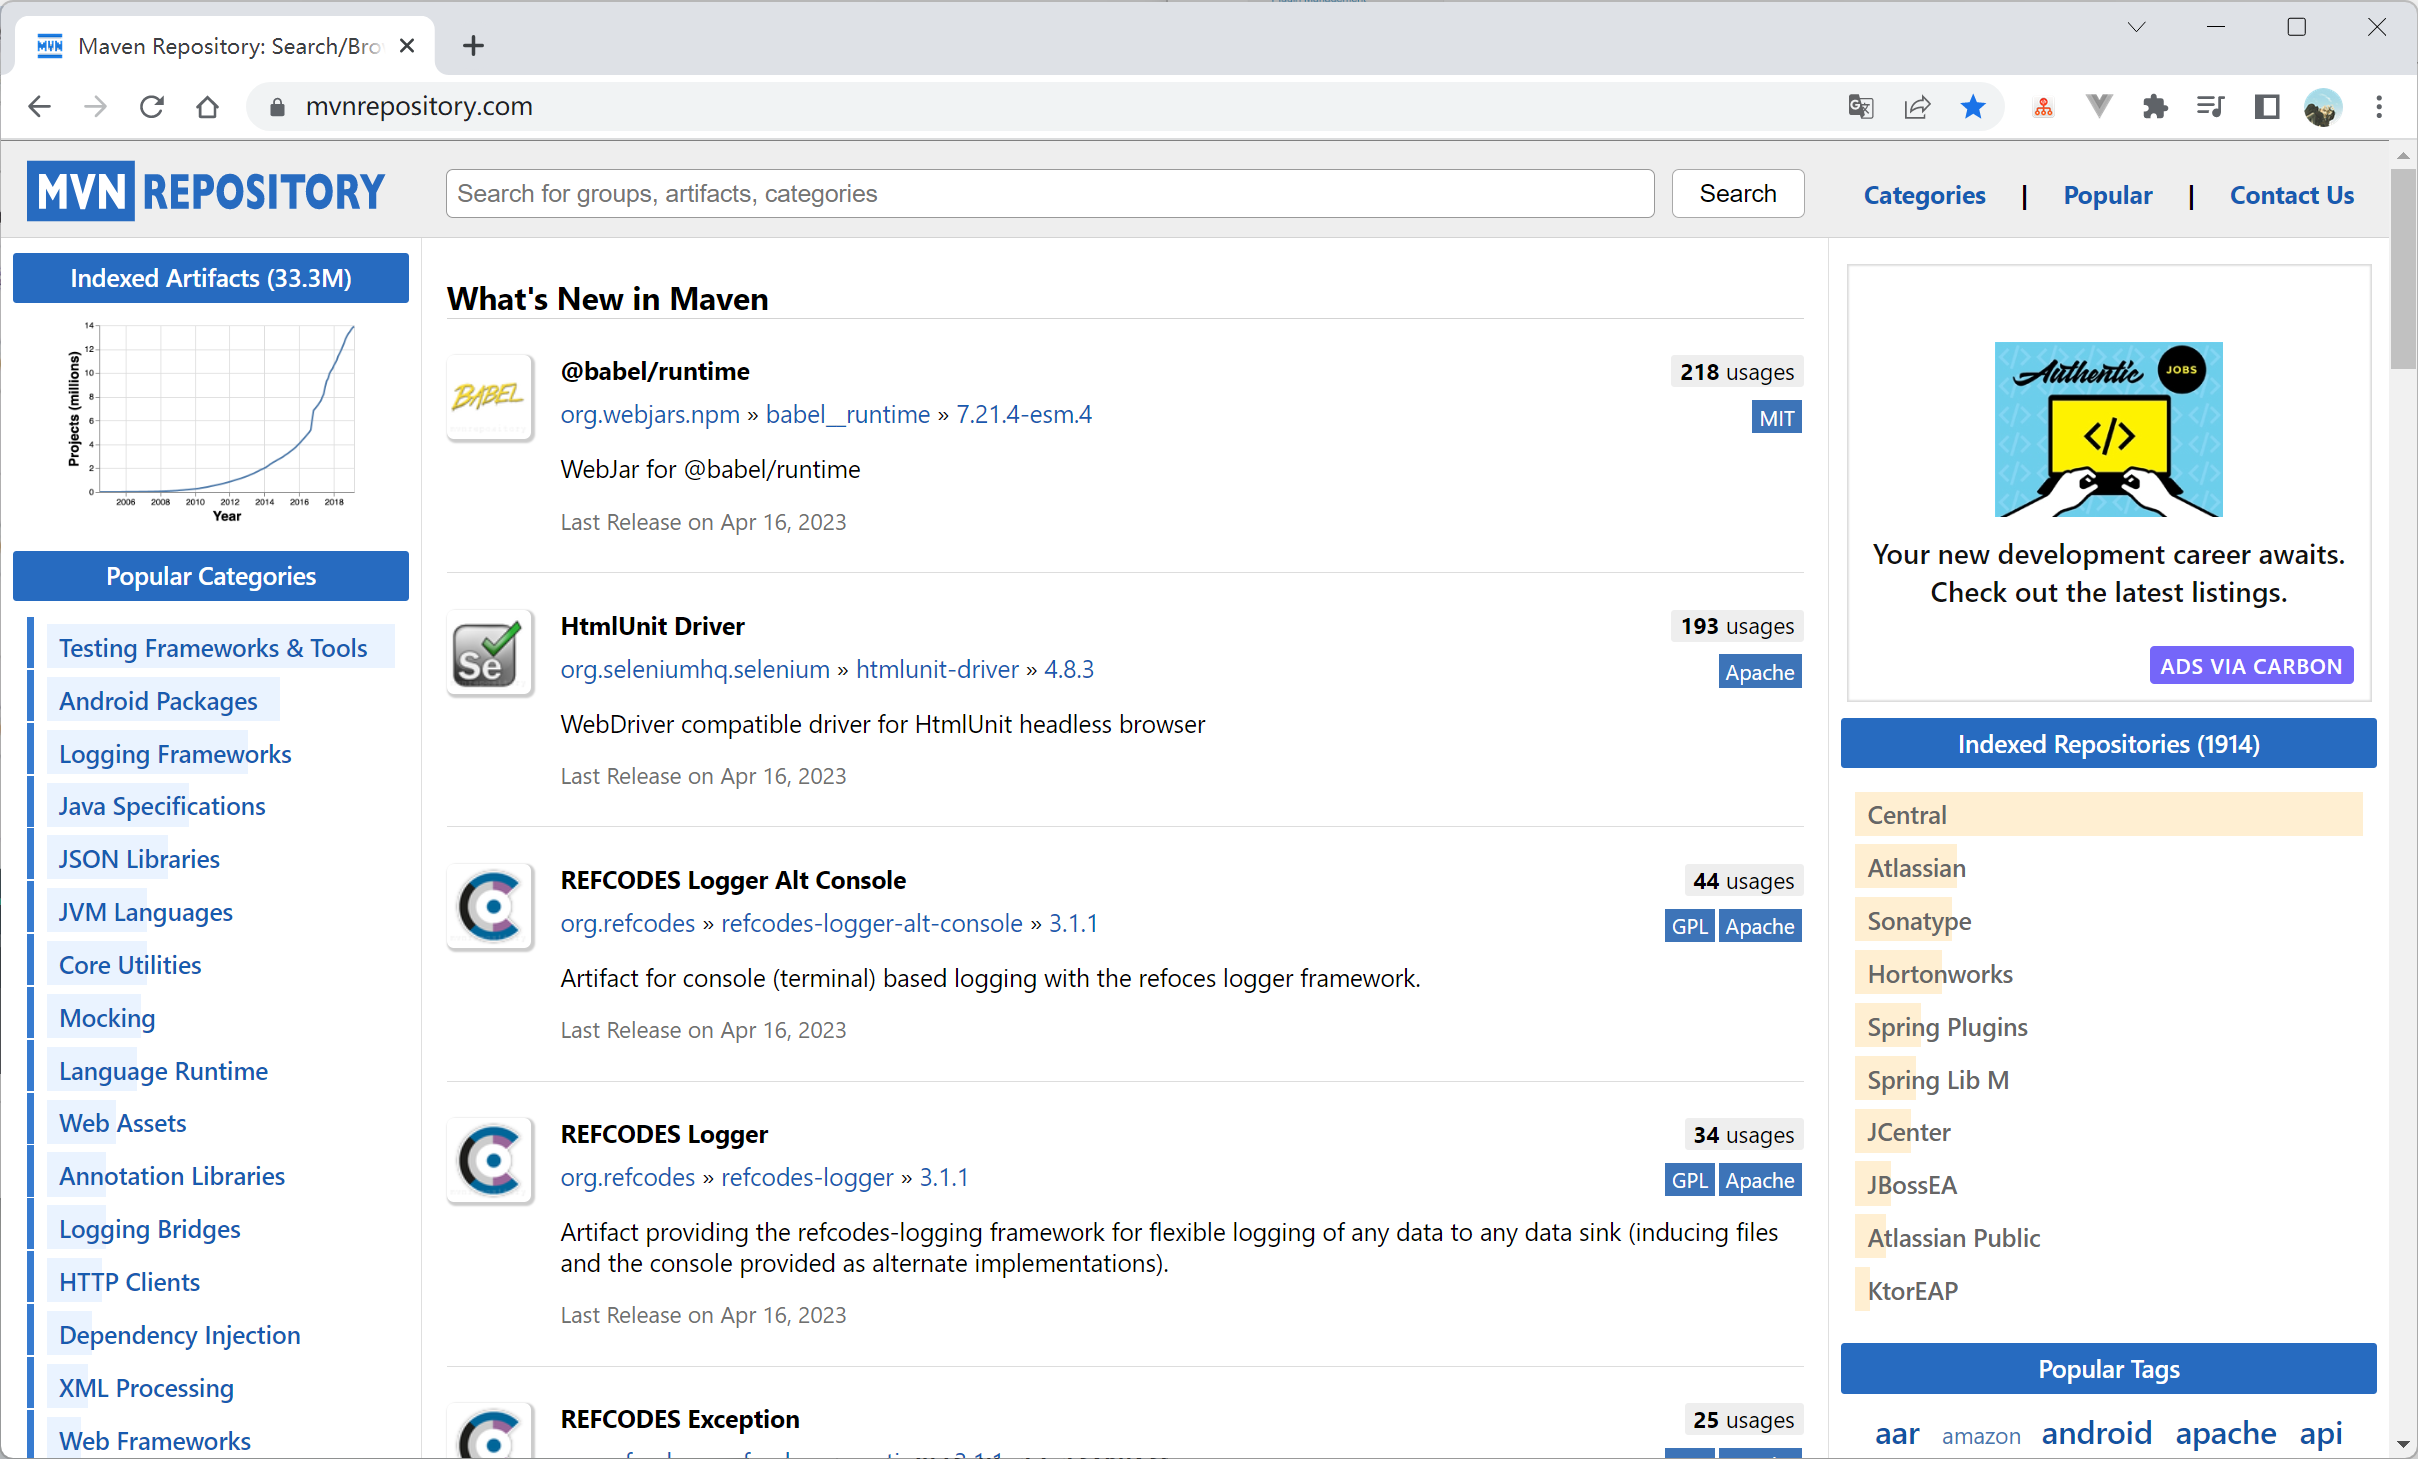Toggle the bookmark star for this page

[x=1973, y=107]
